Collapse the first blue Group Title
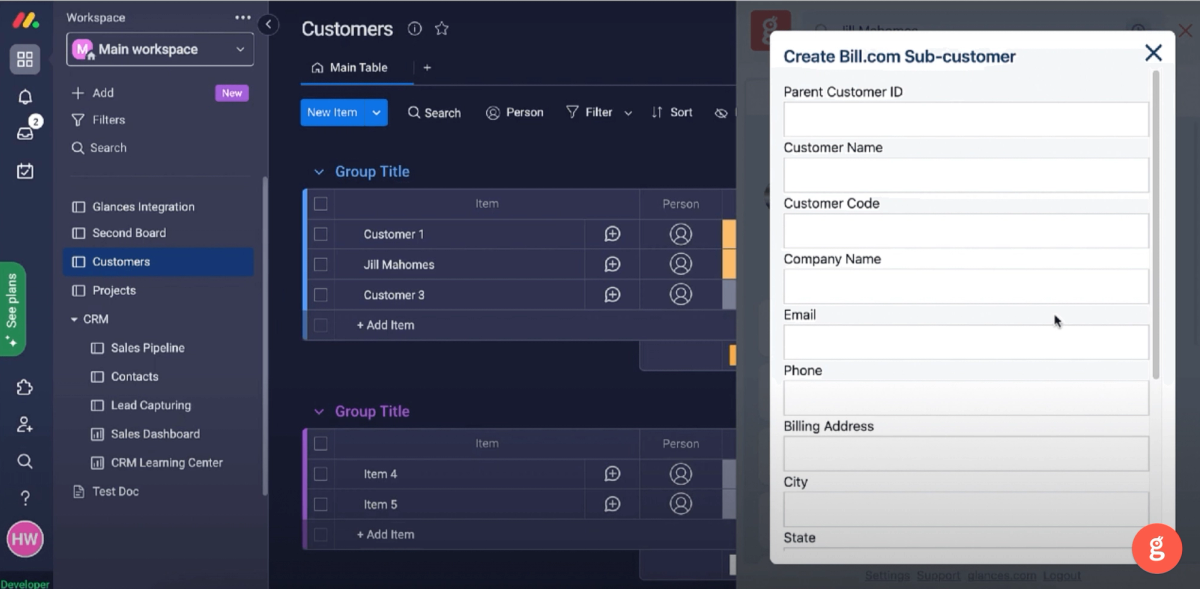 tap(319, 172)
